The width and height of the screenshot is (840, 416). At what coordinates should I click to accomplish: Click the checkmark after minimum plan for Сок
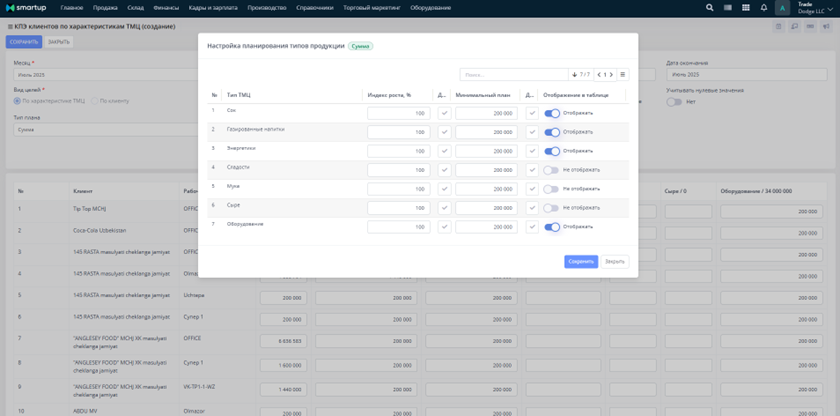[x=531, y=113]
